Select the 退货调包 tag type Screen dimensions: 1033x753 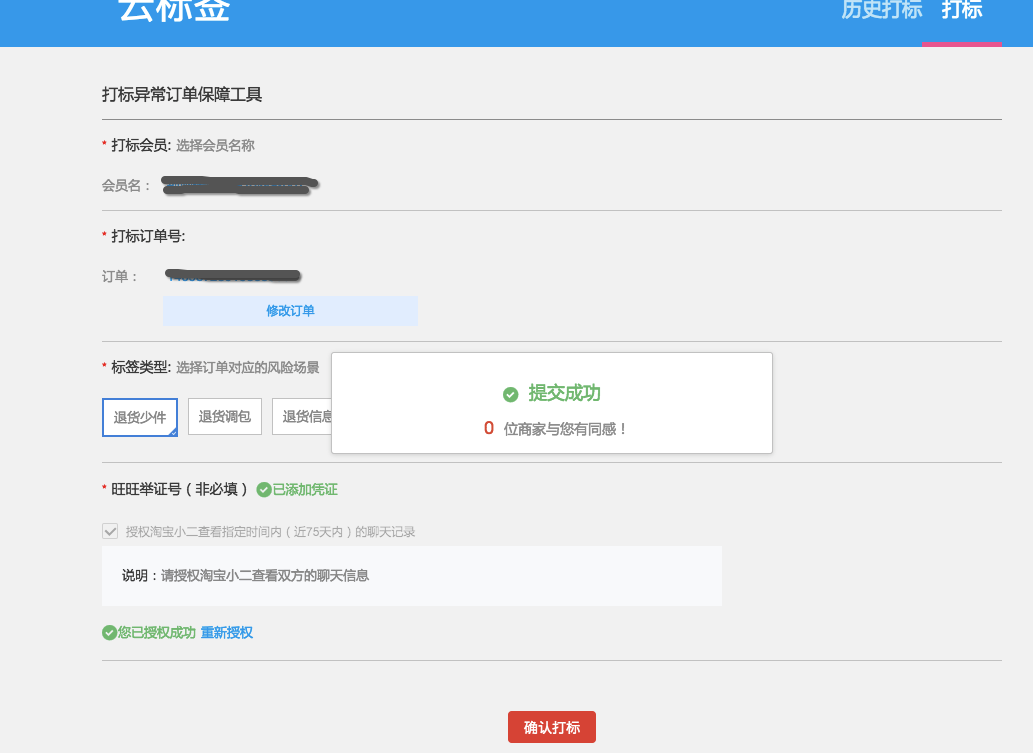224,416
